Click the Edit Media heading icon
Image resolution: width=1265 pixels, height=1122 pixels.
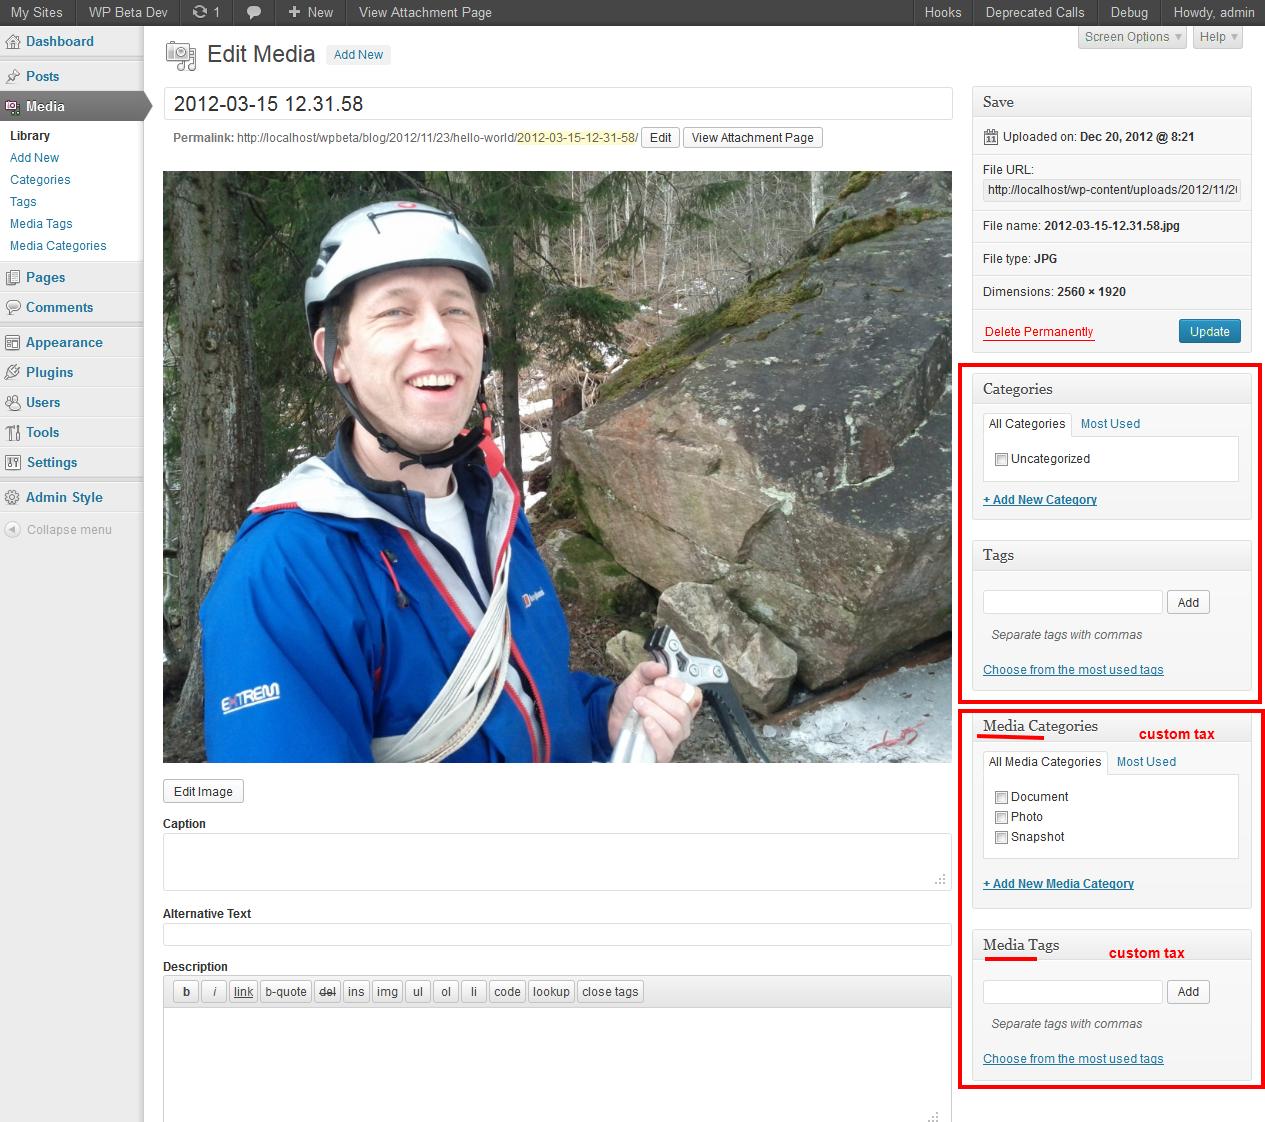pyautogui.click(x=181, y=55)
